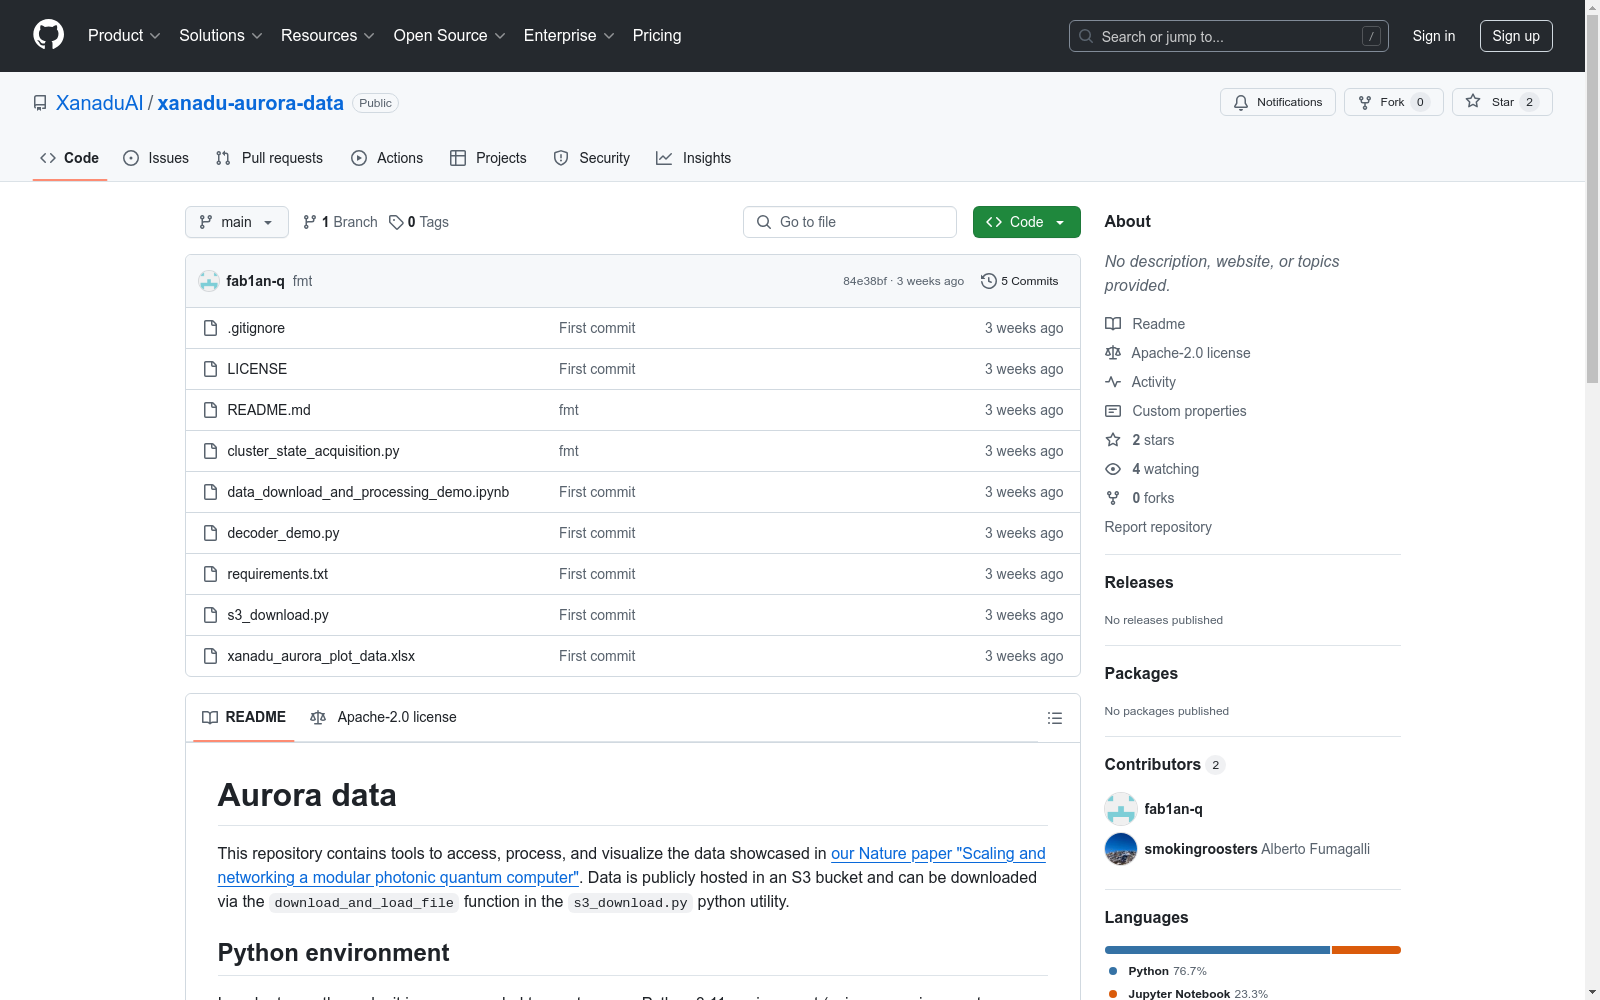The image size is (1600, 1000).
Task: Open the main branch selector dropdown
Action: tap(237, 222)
